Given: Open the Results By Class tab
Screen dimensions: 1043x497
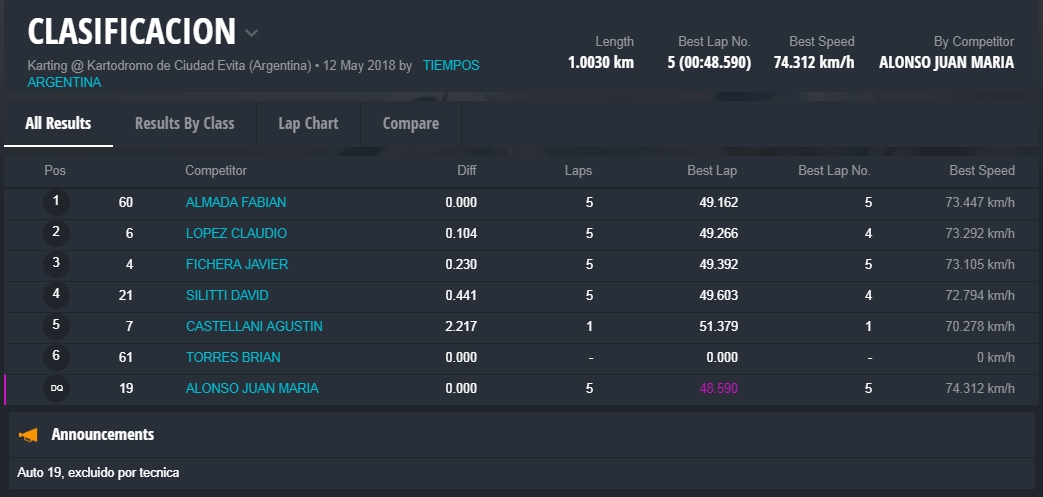Looking at the screenshot, I should [184, 124].
